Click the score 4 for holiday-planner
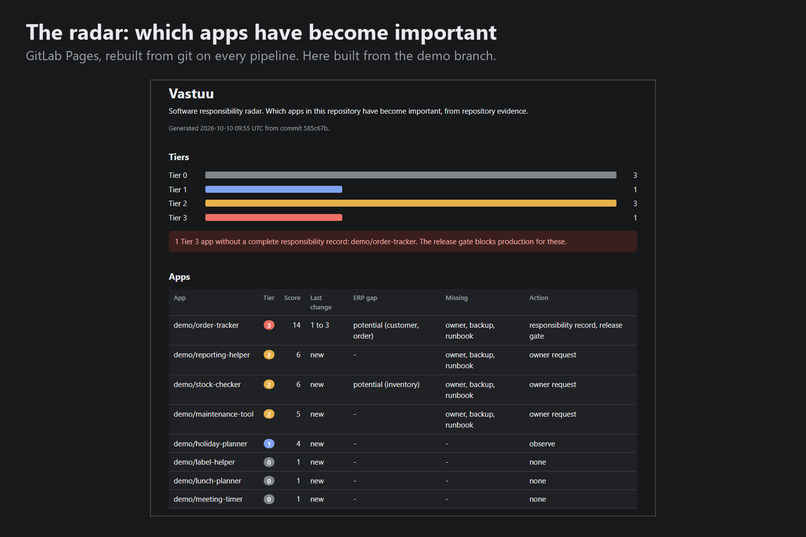 [x=298, y=443]
